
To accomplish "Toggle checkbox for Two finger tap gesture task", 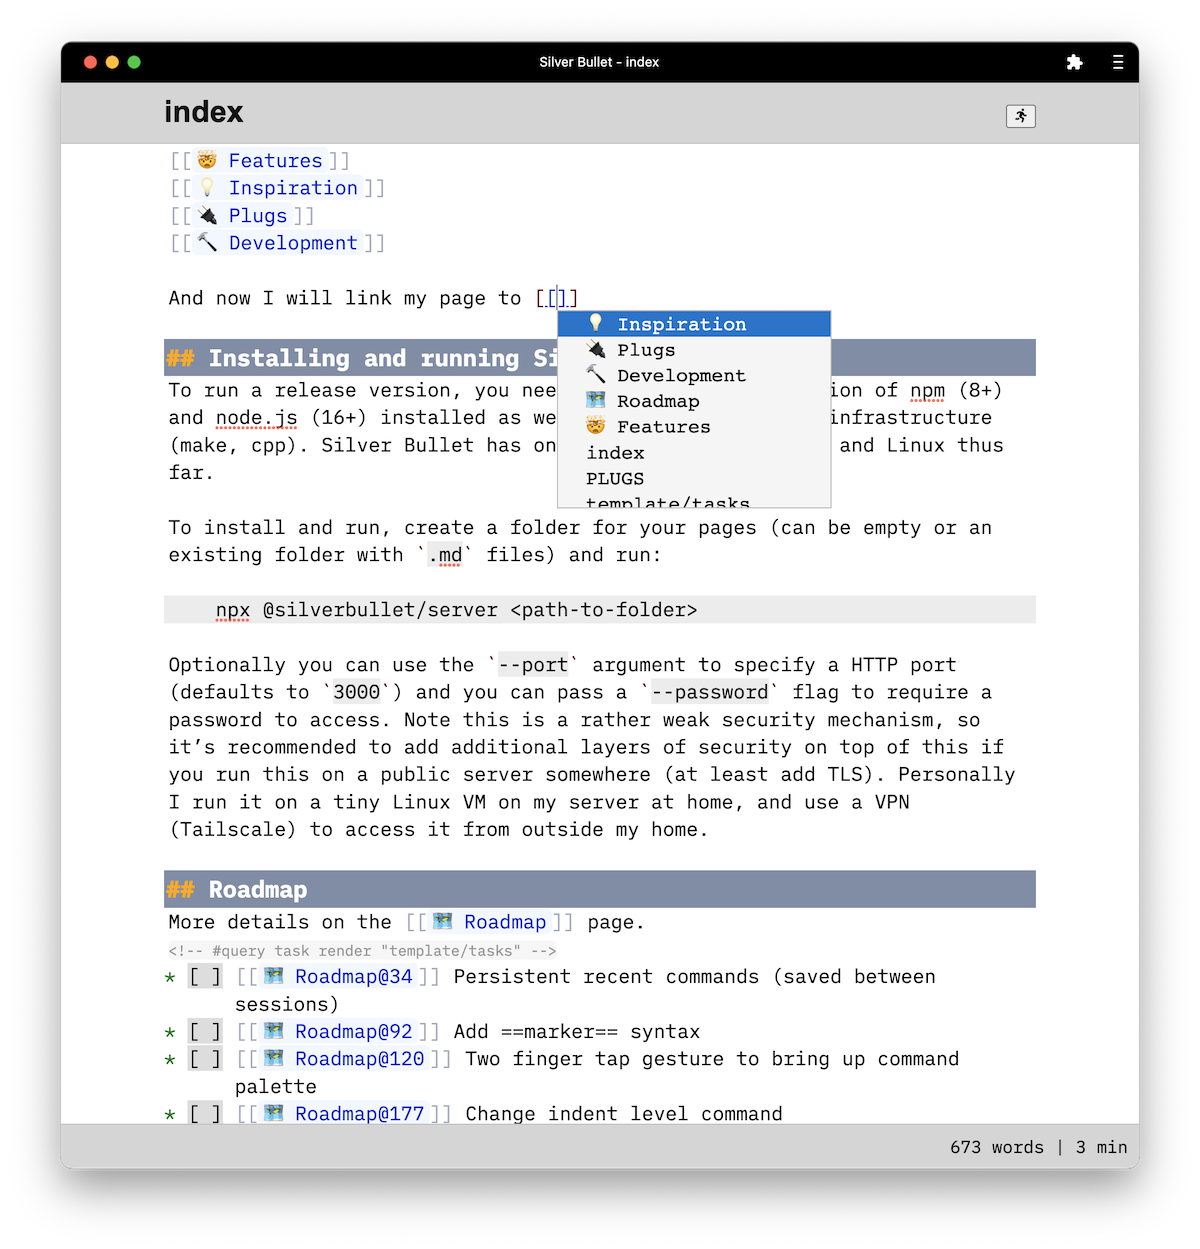I will [205, 1059].
